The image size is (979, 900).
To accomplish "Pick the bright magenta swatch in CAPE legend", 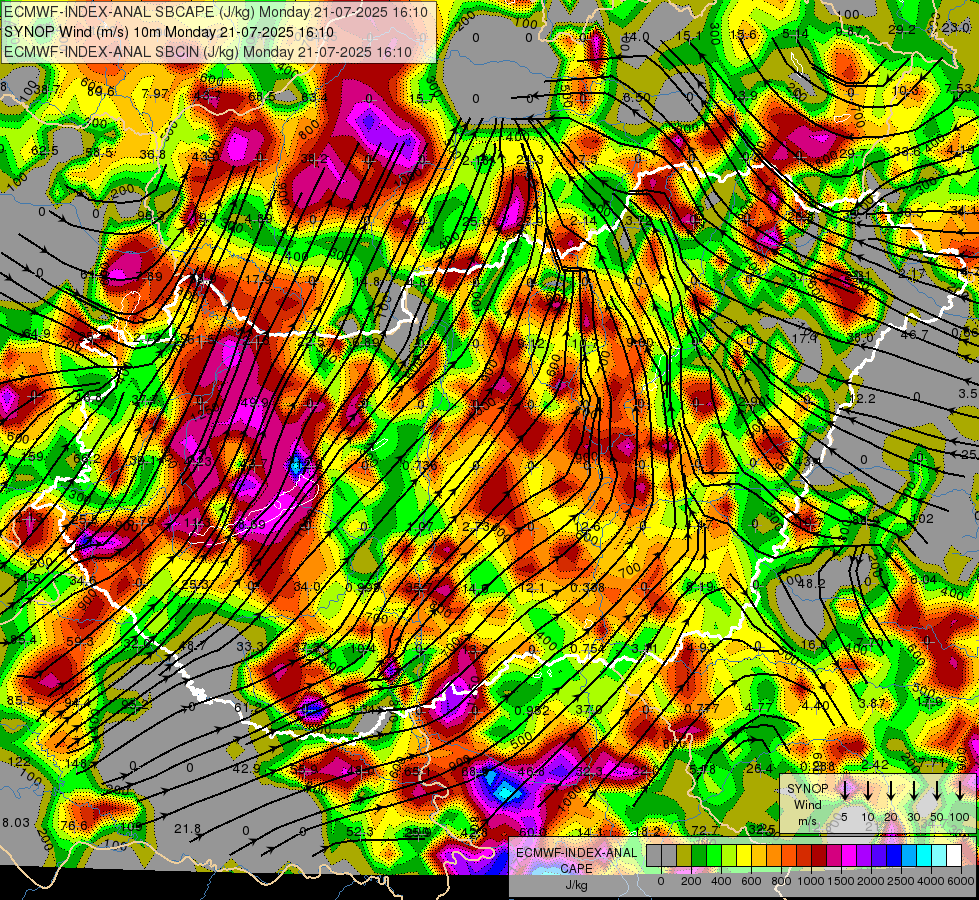I will (x=849, y=855).
